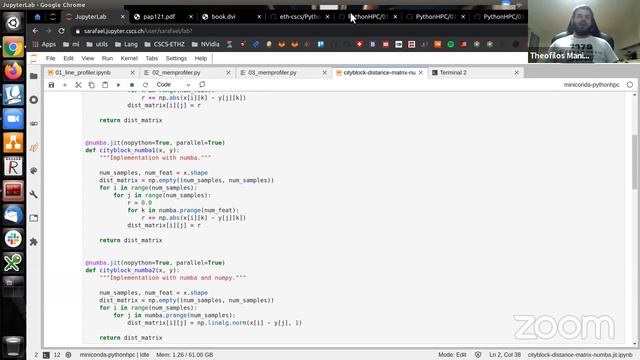Open the Property Inspector wrench sidebar icon

pos(34,194)
